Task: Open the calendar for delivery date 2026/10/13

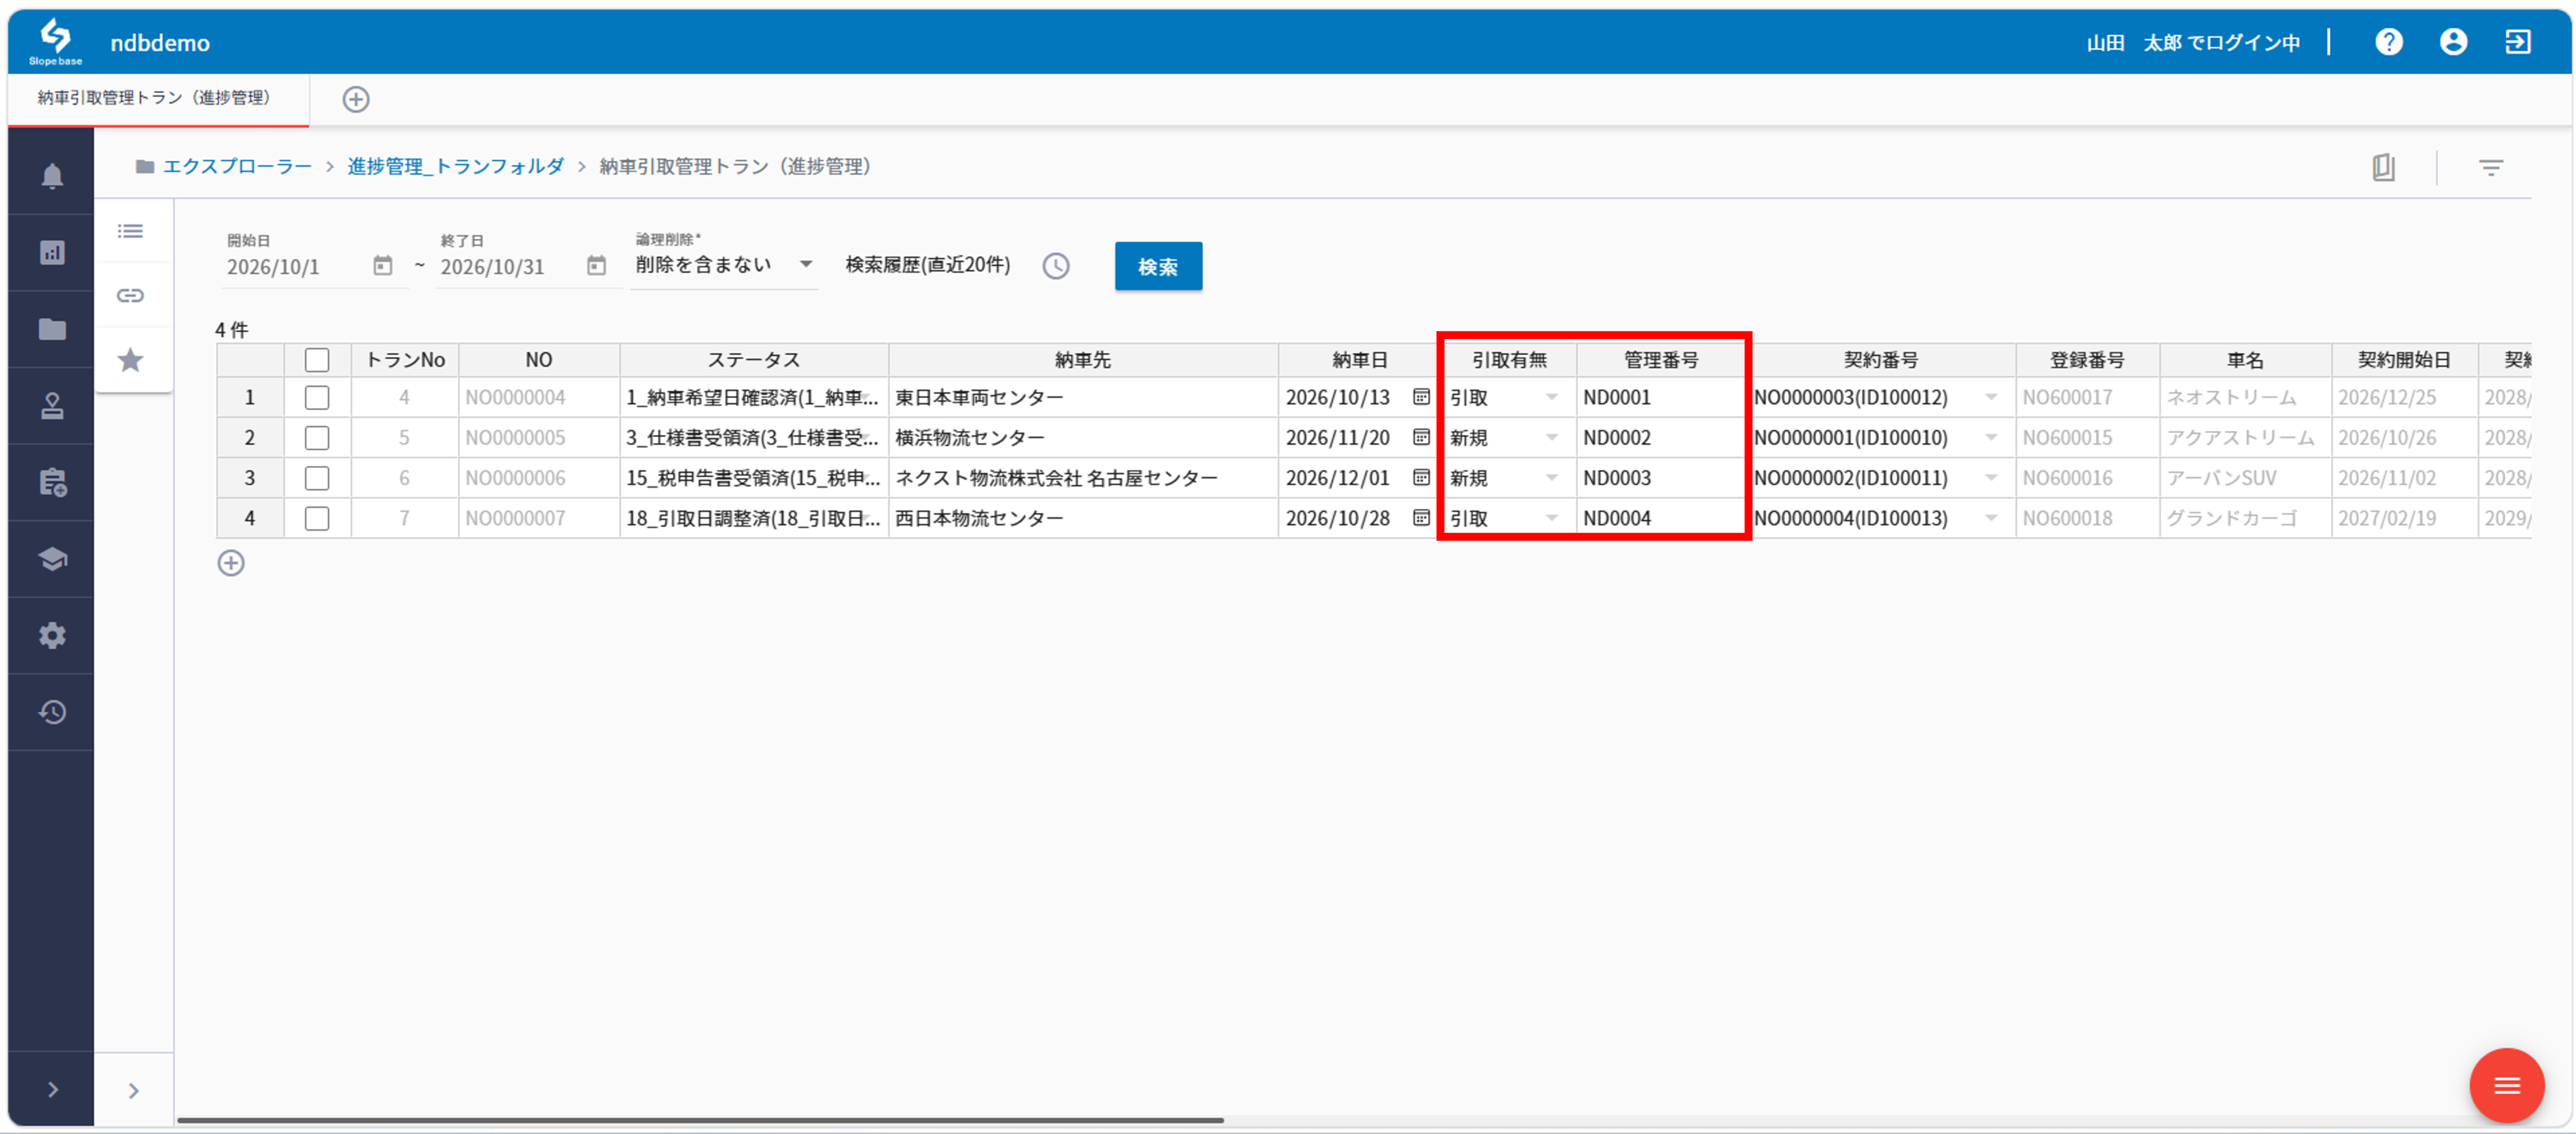Action: (x=1420, y=397)
